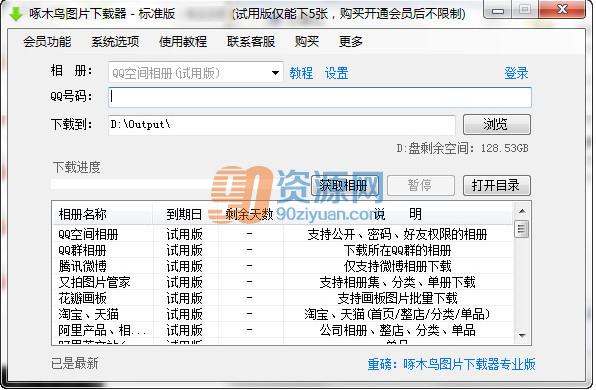The width and height of the screenshot is (596, 390).
Task: Open the 系统选项 menu
Action: click(115, 41)
